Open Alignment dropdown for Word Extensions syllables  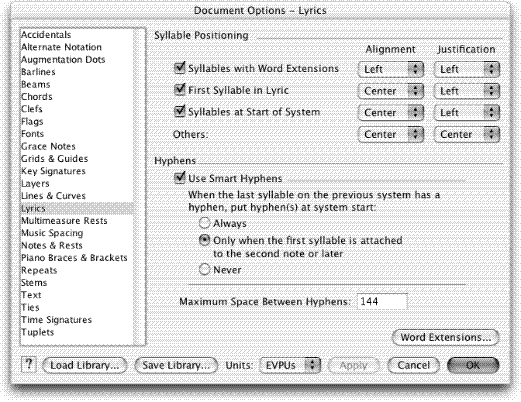point(391,69)
